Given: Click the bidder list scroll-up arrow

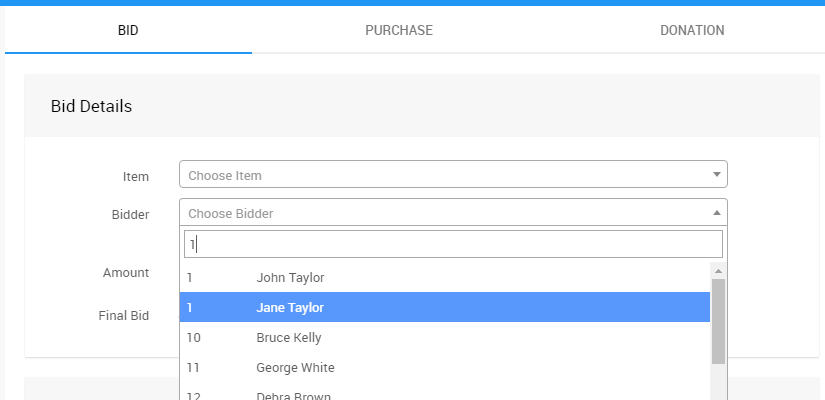Looking at the screenshot, I should (x=718, y=271).
